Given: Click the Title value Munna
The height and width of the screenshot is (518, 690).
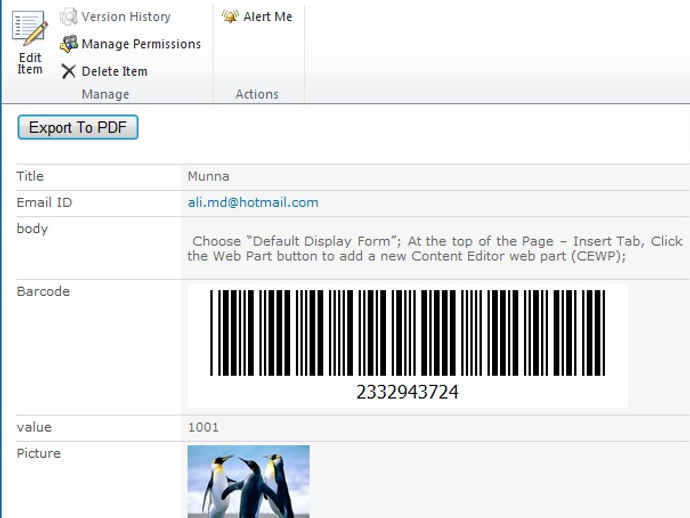Looking at the screenshot, I should point(208,176).
